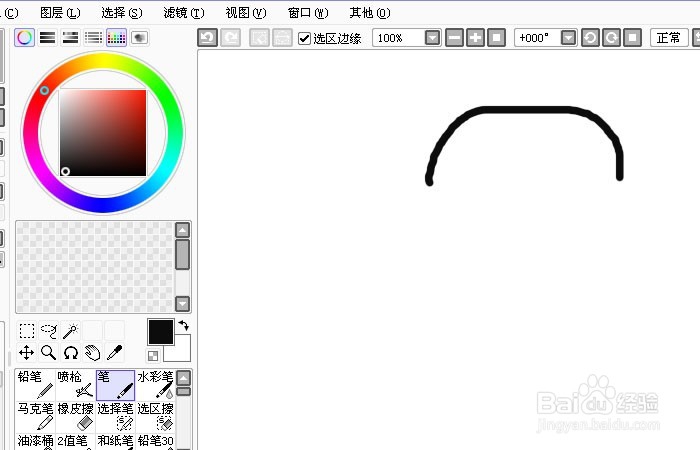This screenshot has height=450, width=700.
Task: Open the 图层(L) menu
Action: (60, 12)
